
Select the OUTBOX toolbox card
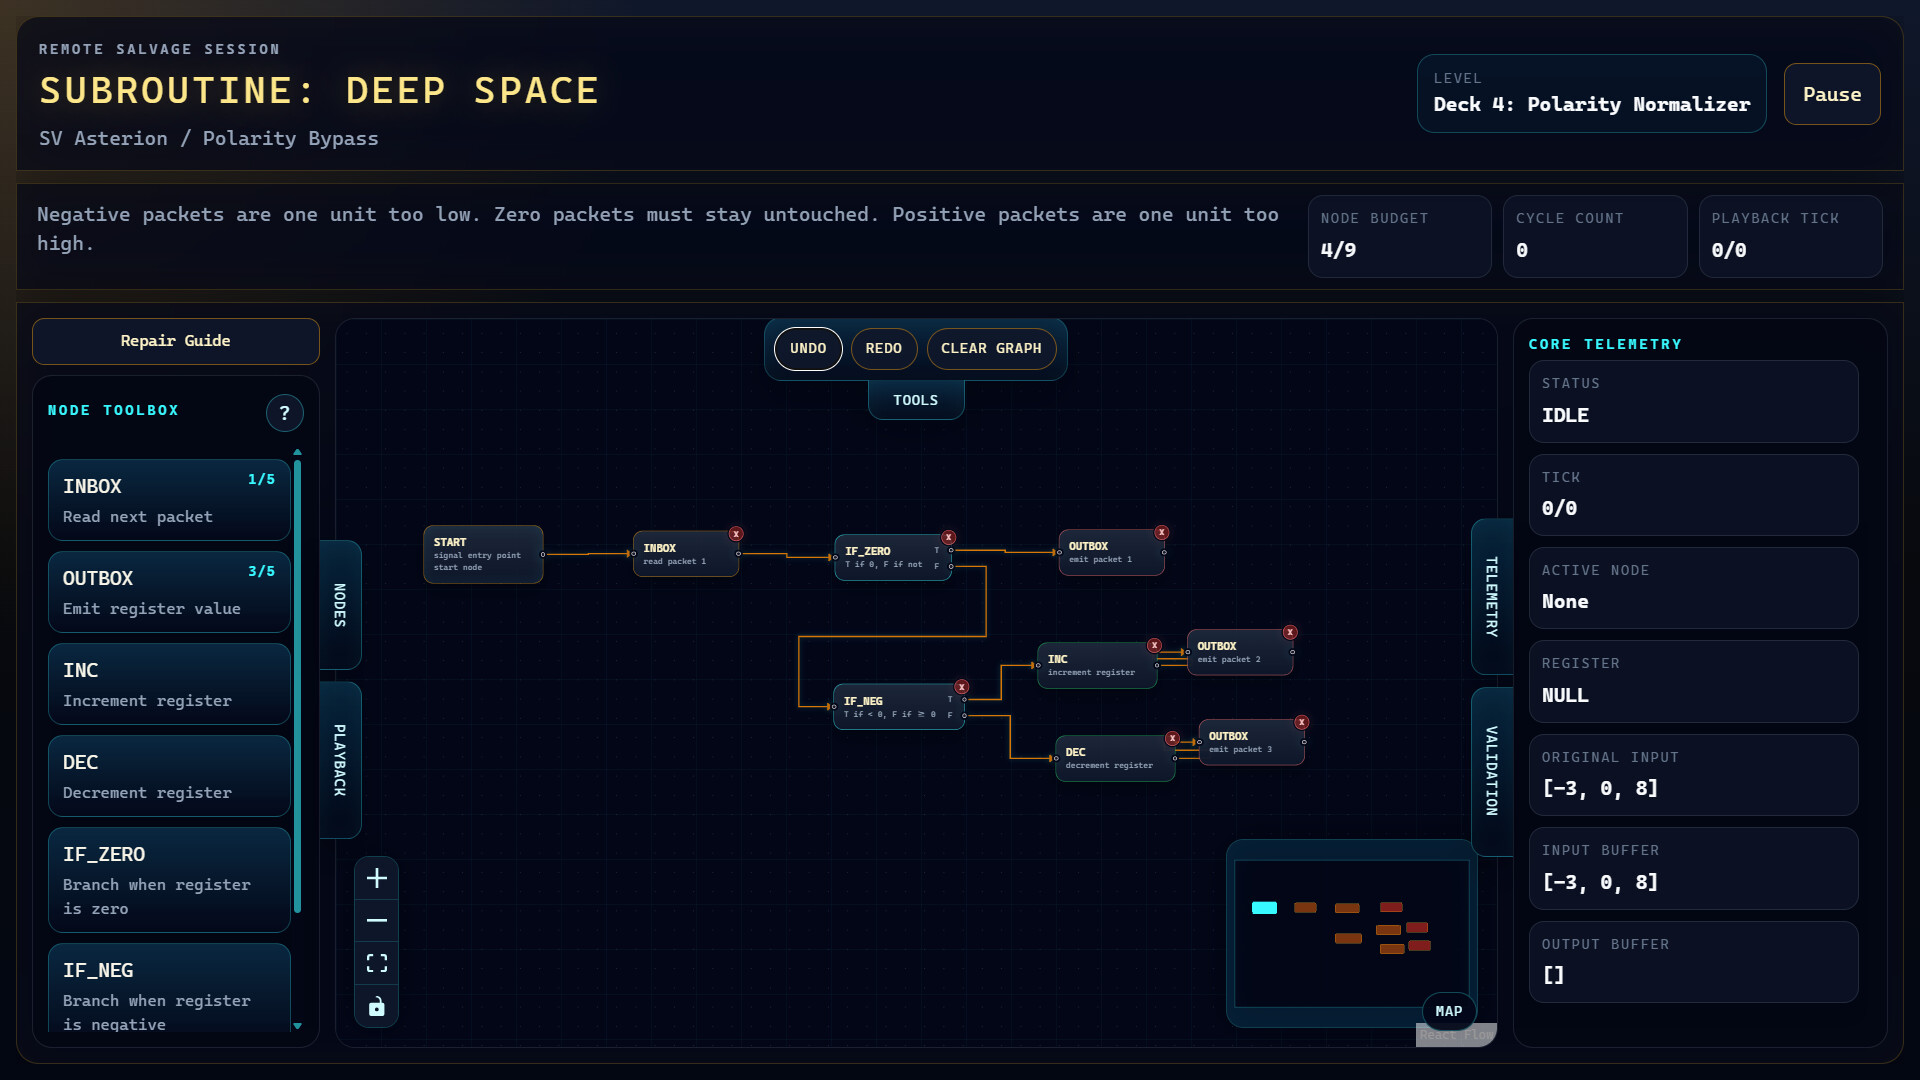[169, 592]
